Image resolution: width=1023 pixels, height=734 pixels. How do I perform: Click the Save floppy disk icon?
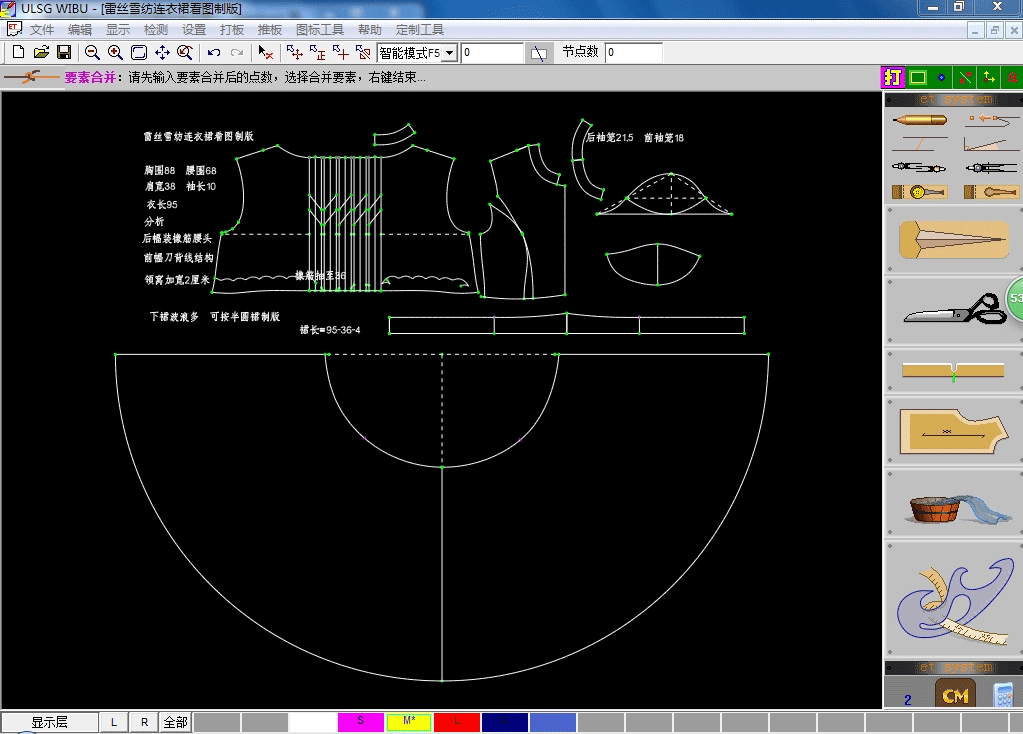64,52
